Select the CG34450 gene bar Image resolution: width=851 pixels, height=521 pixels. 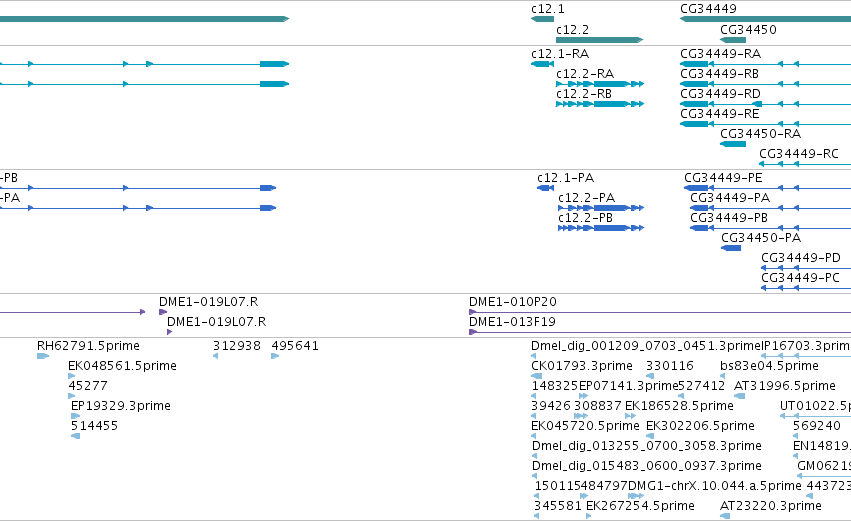point(733,40)
